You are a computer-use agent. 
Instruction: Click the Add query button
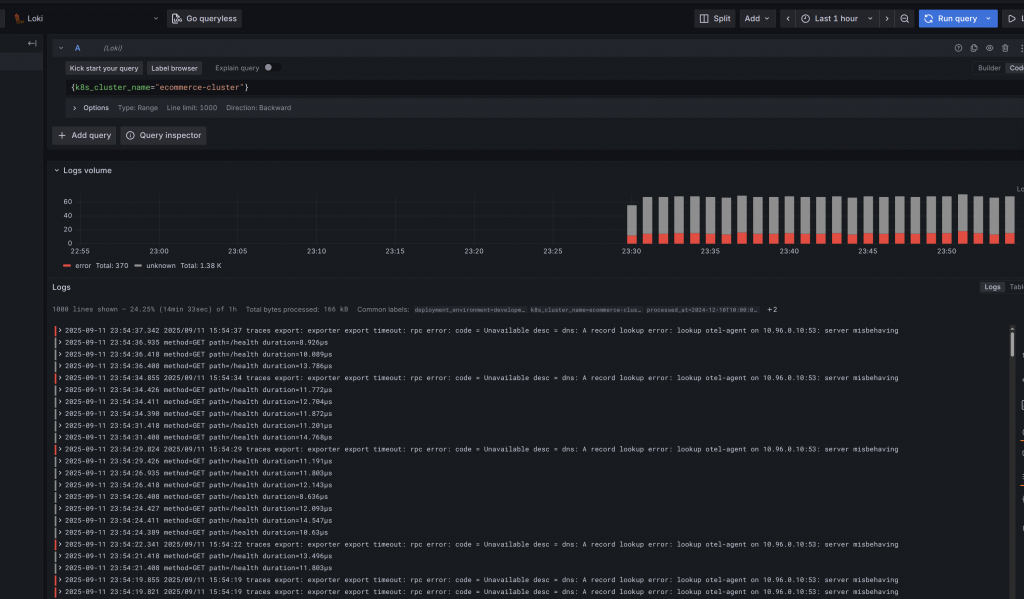[84, 135]
